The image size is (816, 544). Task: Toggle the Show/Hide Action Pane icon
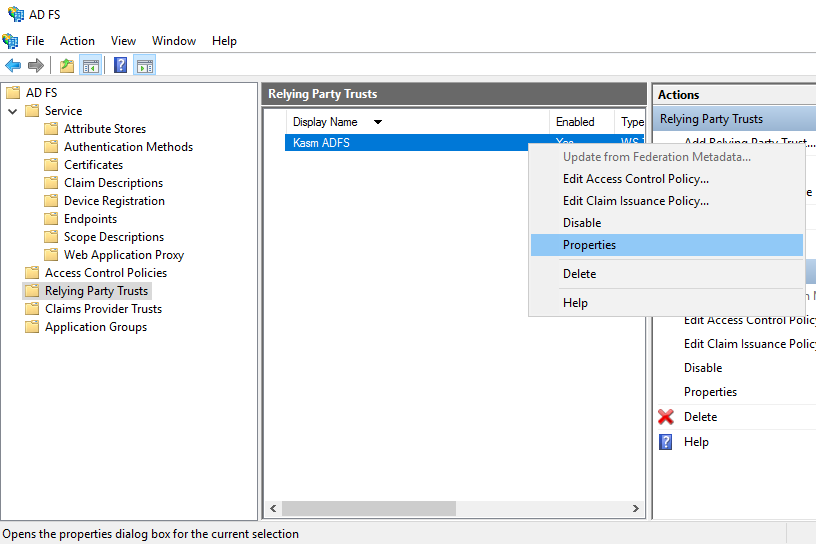(145, 66)
